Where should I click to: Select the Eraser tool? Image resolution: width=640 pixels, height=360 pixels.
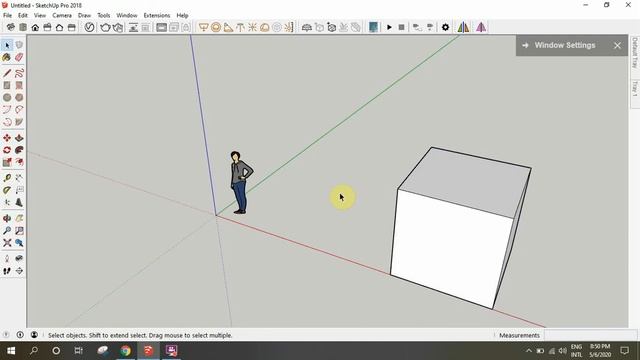[x=19, y=58]
